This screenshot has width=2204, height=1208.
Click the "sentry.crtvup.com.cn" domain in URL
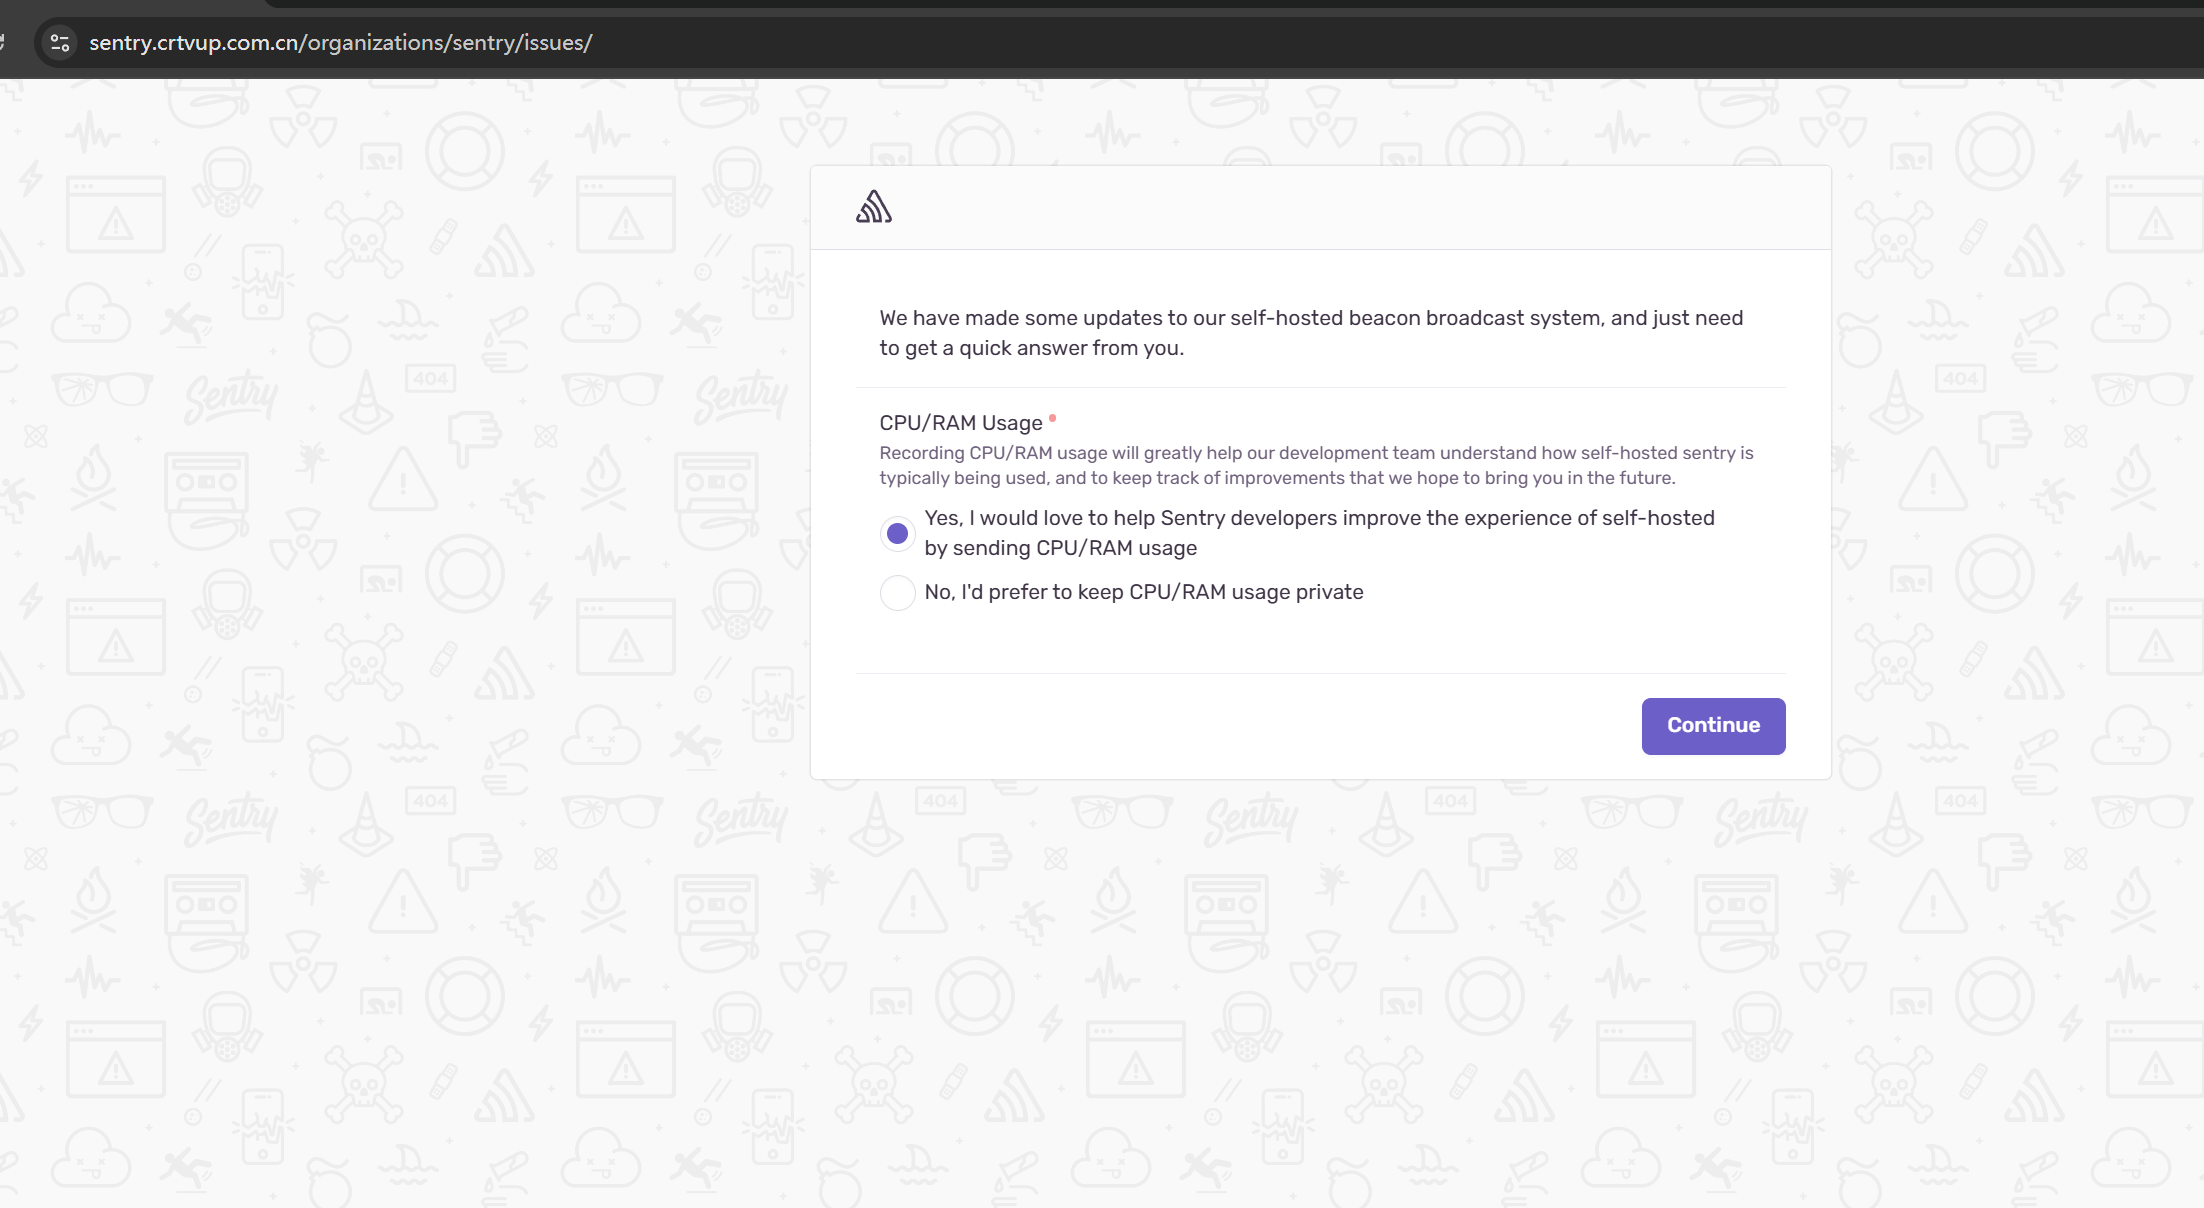pyautogui.click(x=195, y=43)
